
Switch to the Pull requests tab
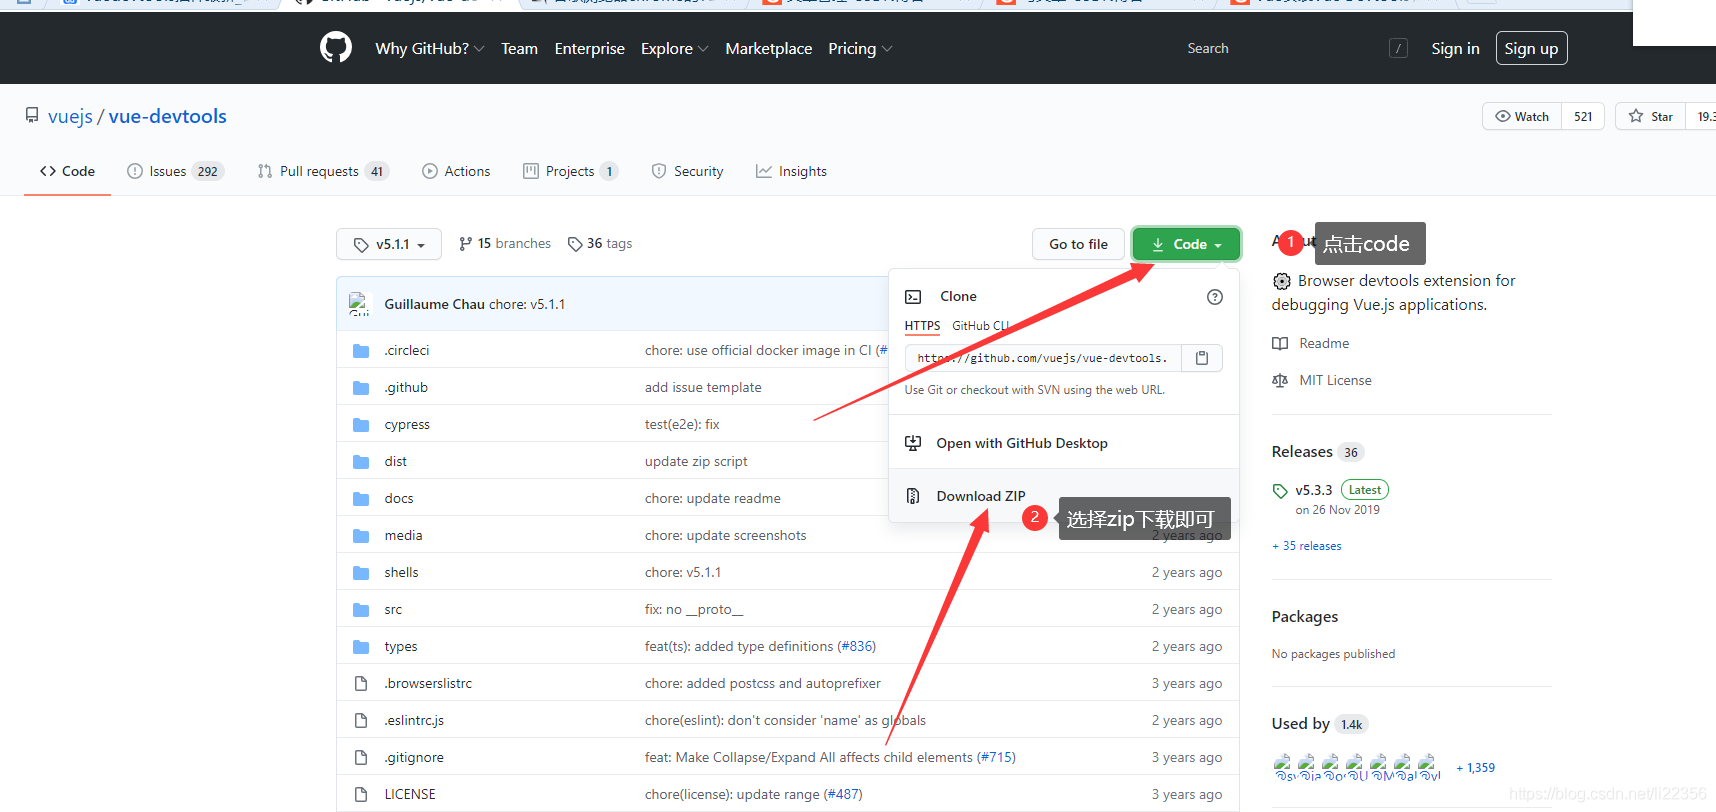click(x=323, y=171)
